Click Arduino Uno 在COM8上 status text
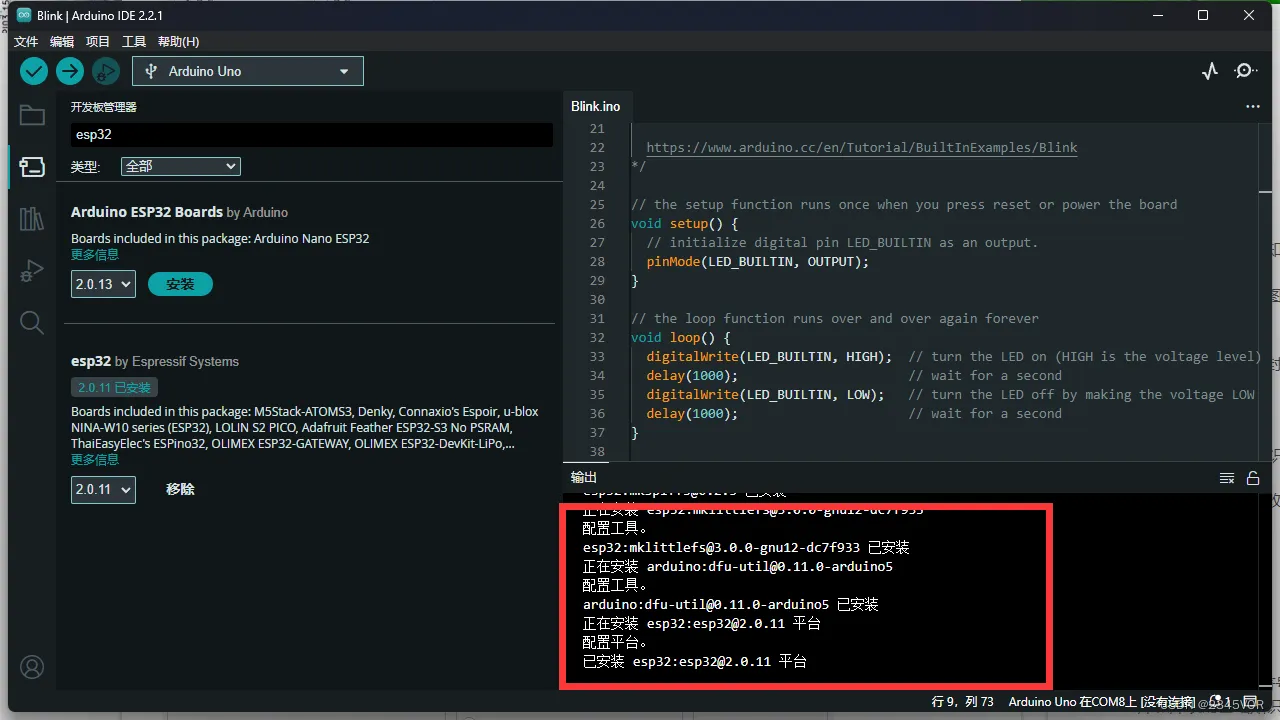This screenshot has width=1280, height=720. [1102, 702]
